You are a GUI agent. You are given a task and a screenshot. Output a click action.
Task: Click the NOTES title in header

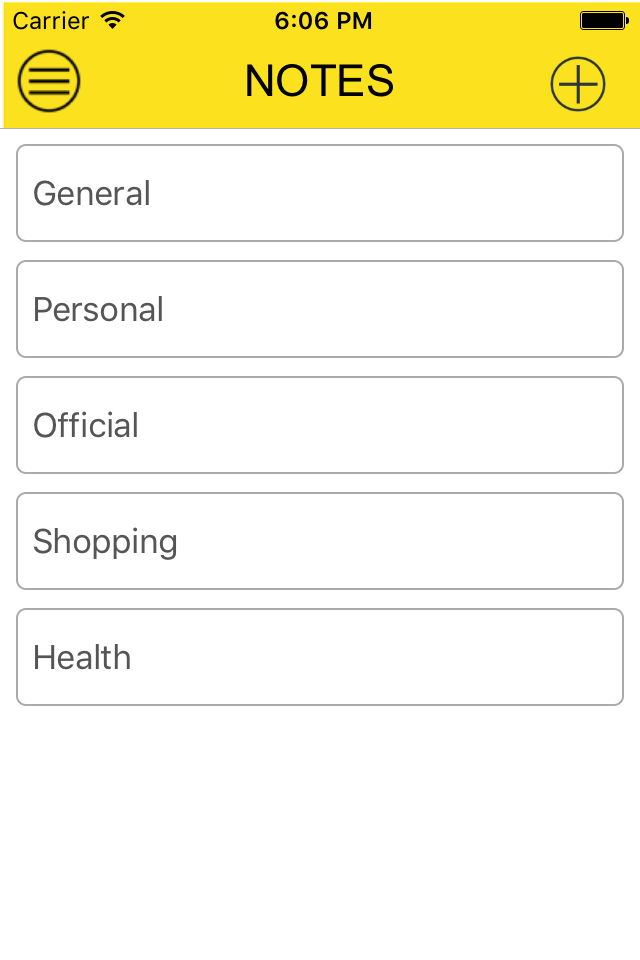pos(320,81)
